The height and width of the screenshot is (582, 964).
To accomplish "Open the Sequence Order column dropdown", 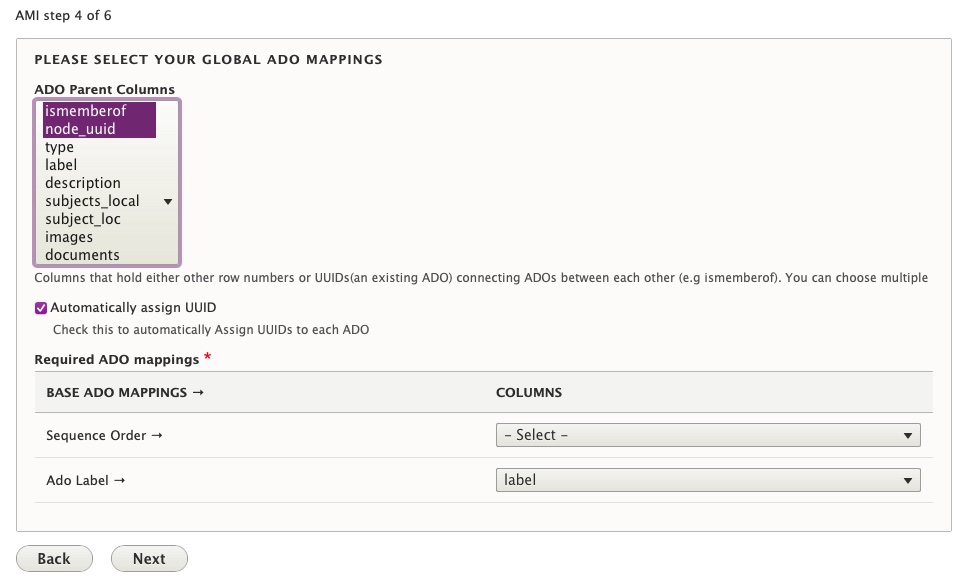I will click(708, 435).
